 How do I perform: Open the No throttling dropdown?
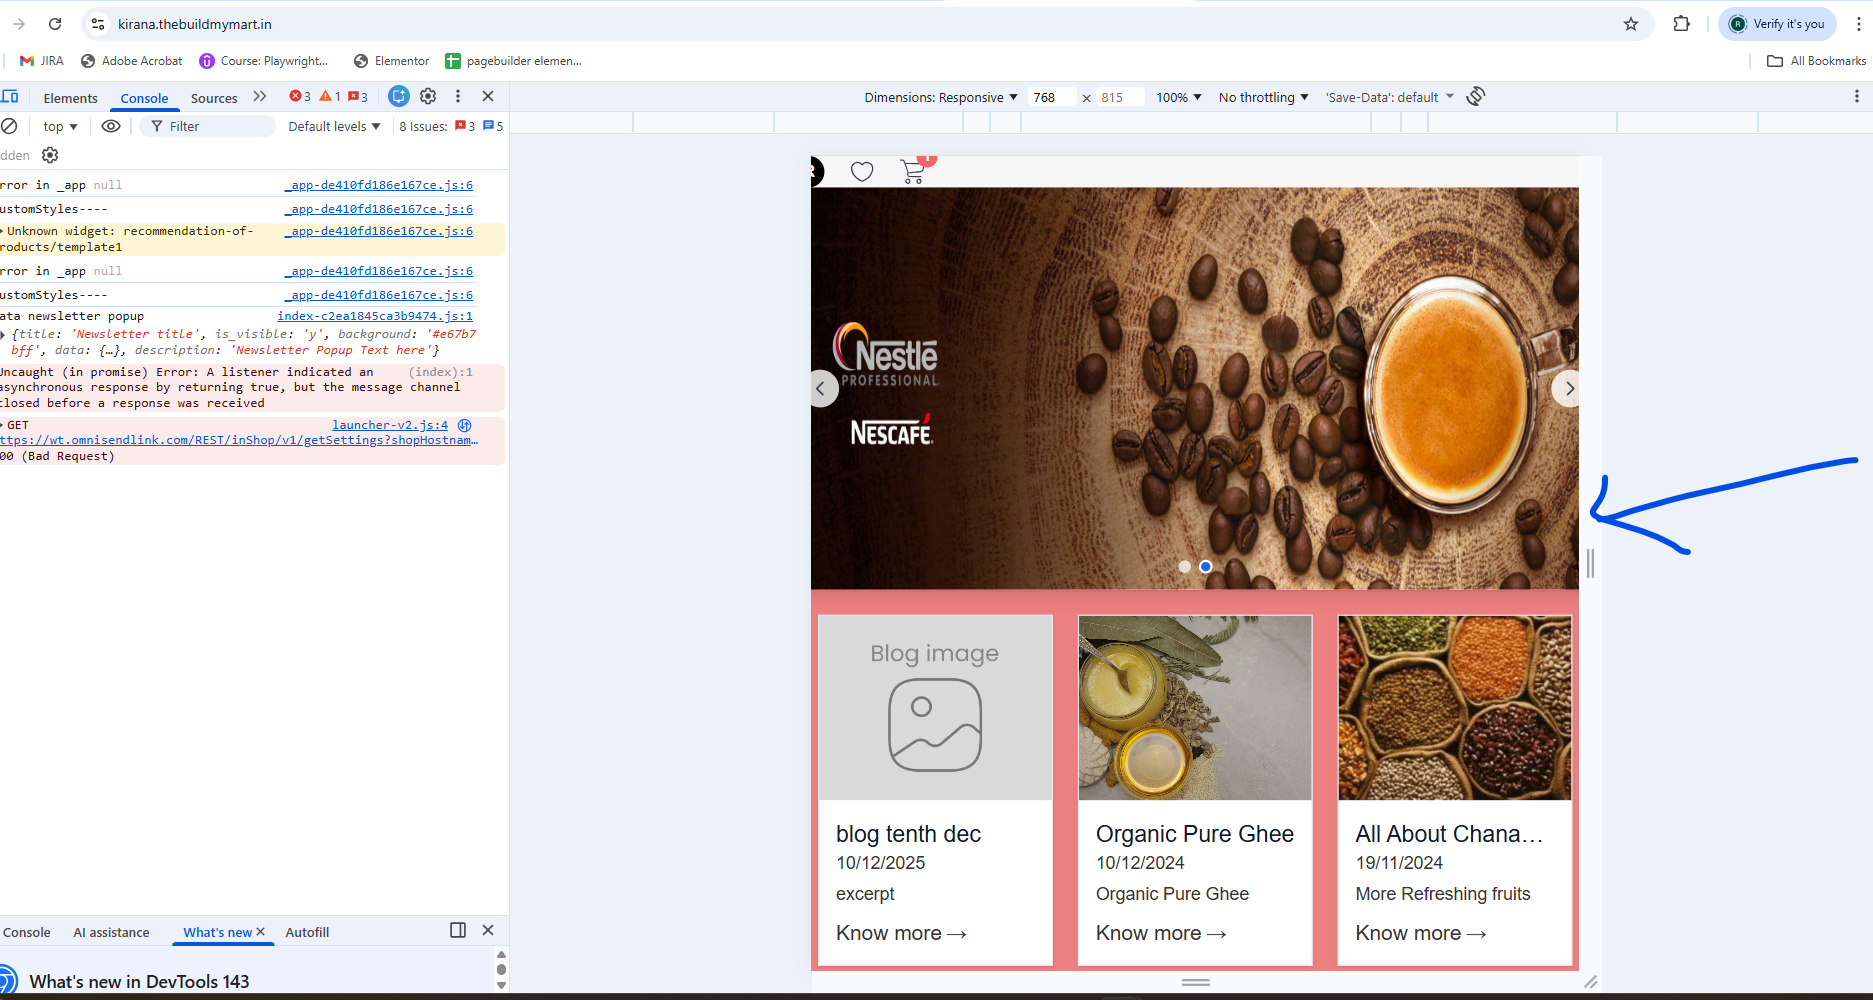(x=1264, y=97)
